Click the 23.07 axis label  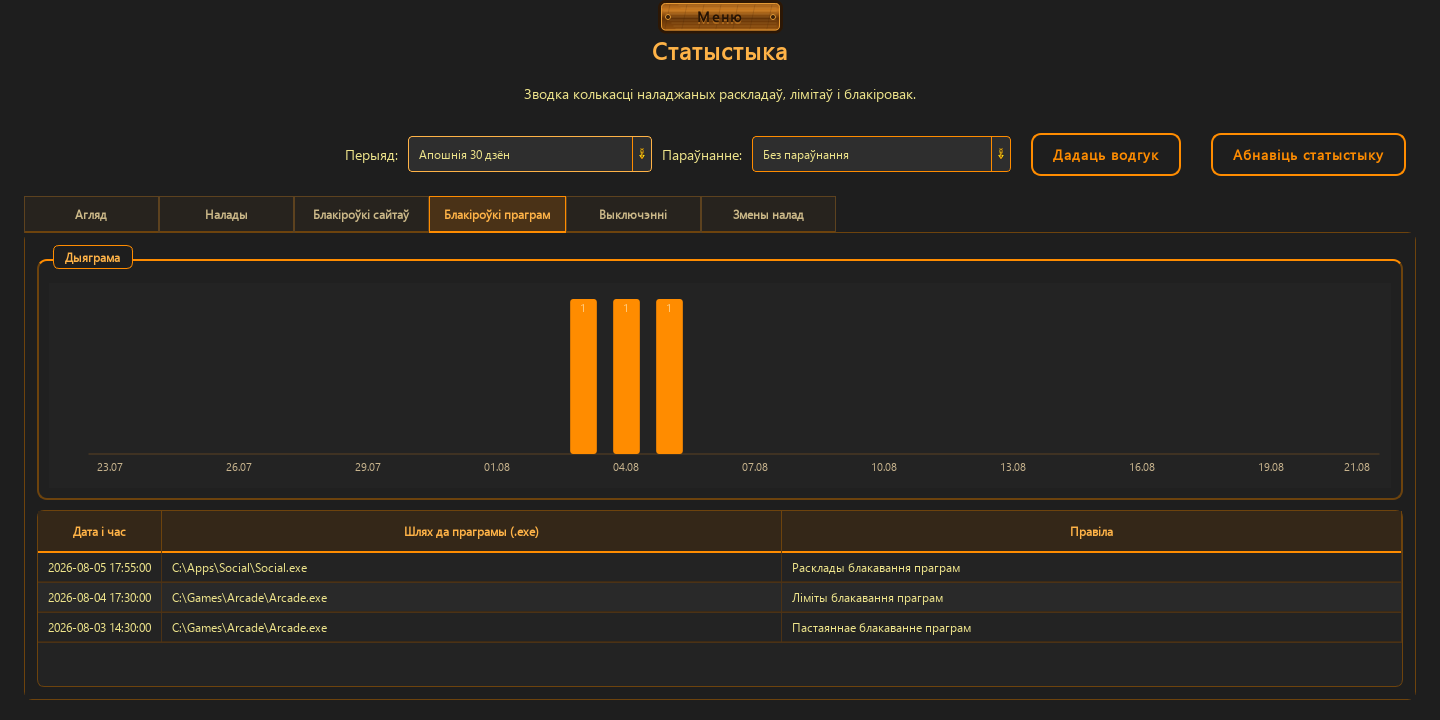click(110, 467)
